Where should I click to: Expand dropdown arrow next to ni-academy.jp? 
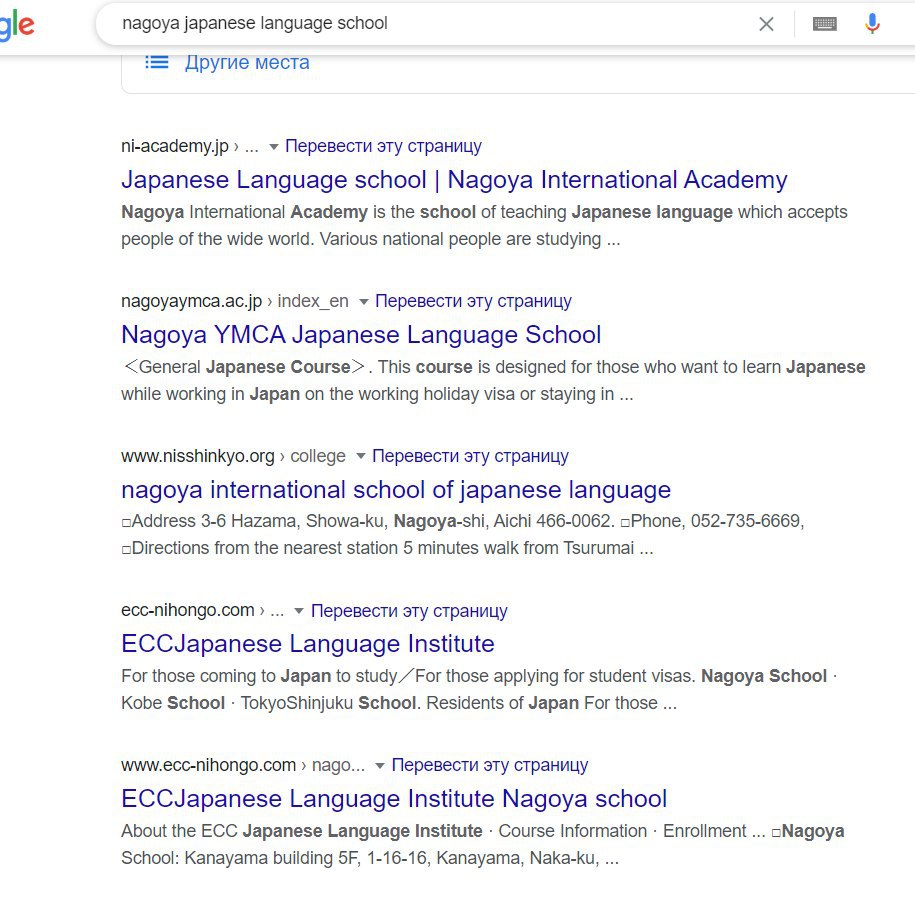273,146
